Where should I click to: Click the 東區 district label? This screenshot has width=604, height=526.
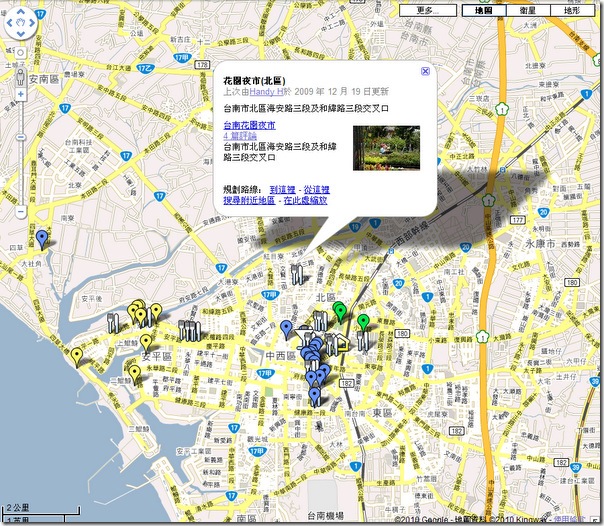382,413
